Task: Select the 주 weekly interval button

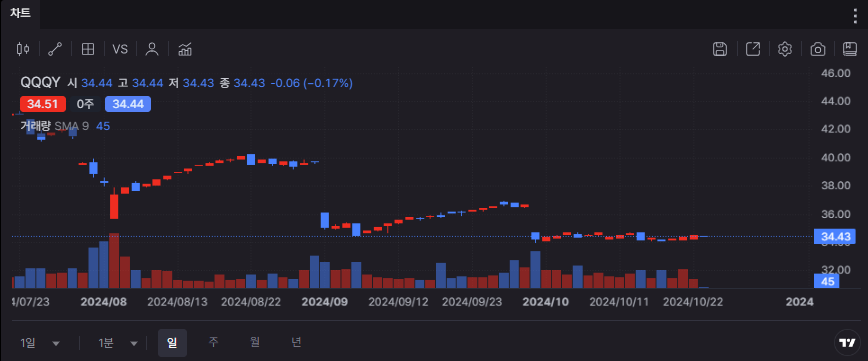Action: 213,343
